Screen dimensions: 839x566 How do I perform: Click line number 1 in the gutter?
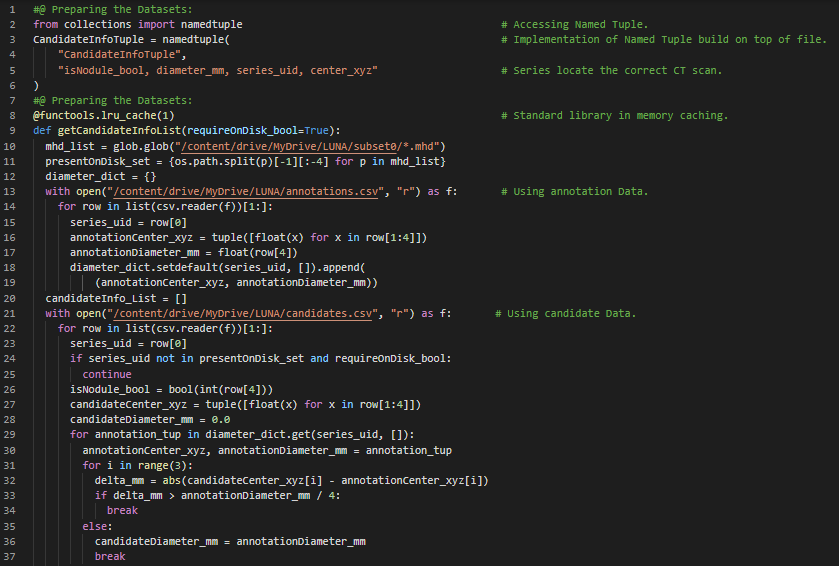pyautogui.click(x=10, y=9)
